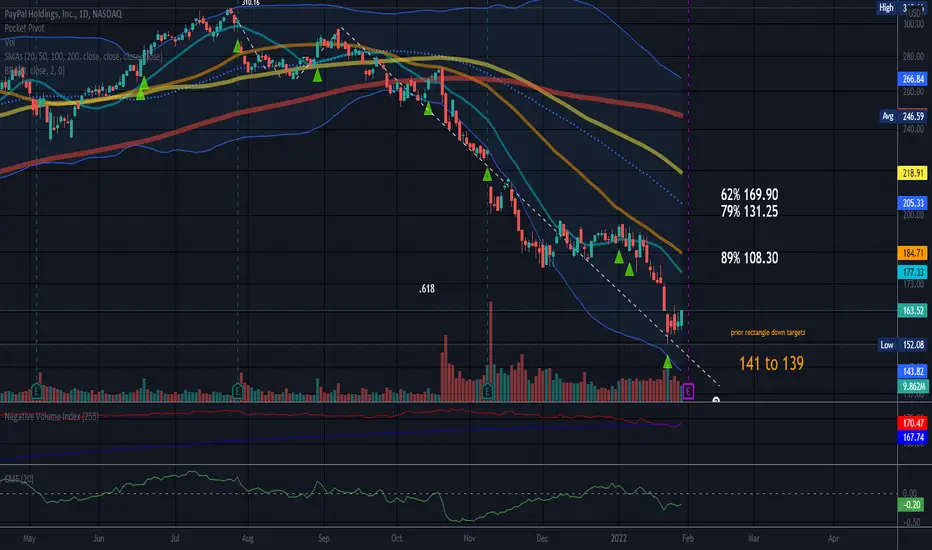Click the USD currency label
This screenshot has height=550, width=932.
pos(915,13)
